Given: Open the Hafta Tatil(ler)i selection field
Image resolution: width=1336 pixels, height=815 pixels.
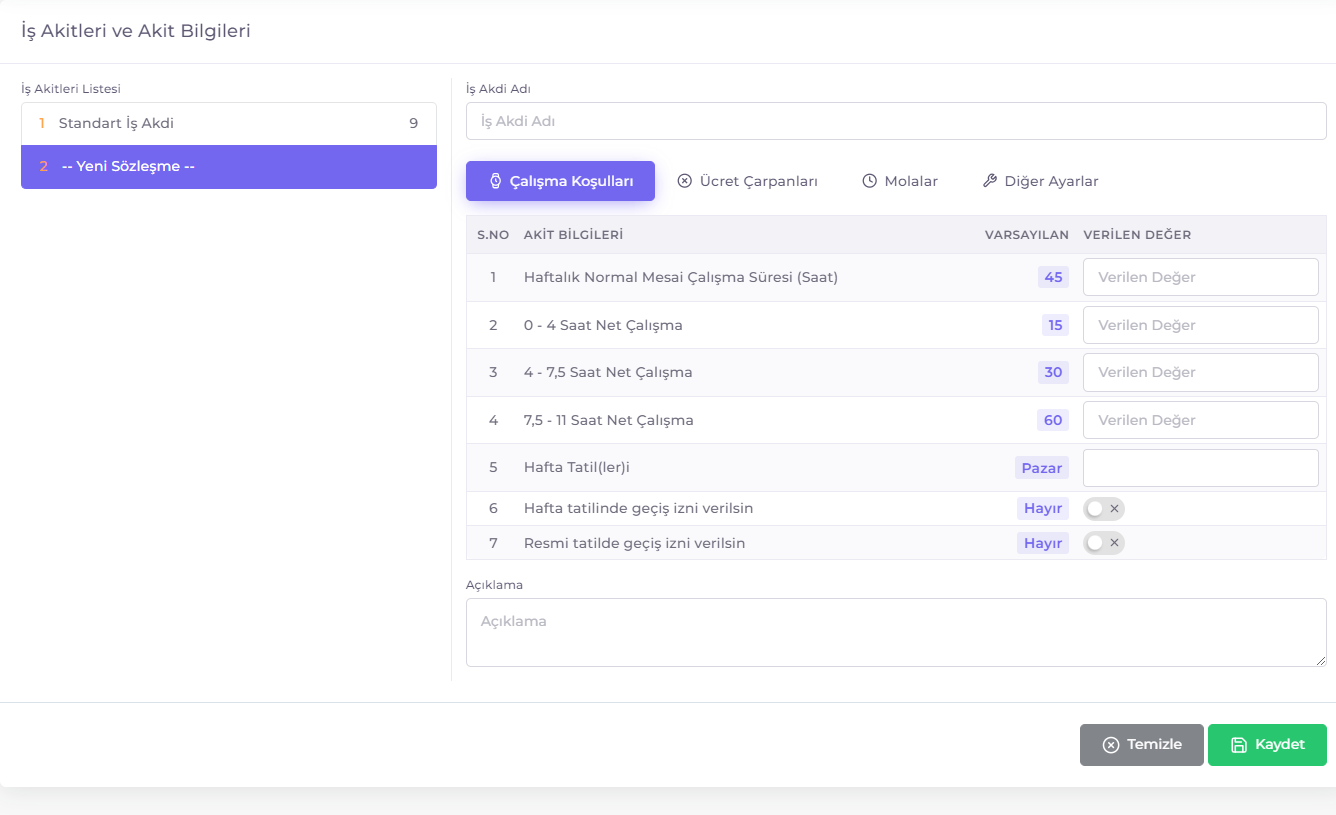Looking at the screenshot, I should pyautogui.click(x=1201, y=468).
